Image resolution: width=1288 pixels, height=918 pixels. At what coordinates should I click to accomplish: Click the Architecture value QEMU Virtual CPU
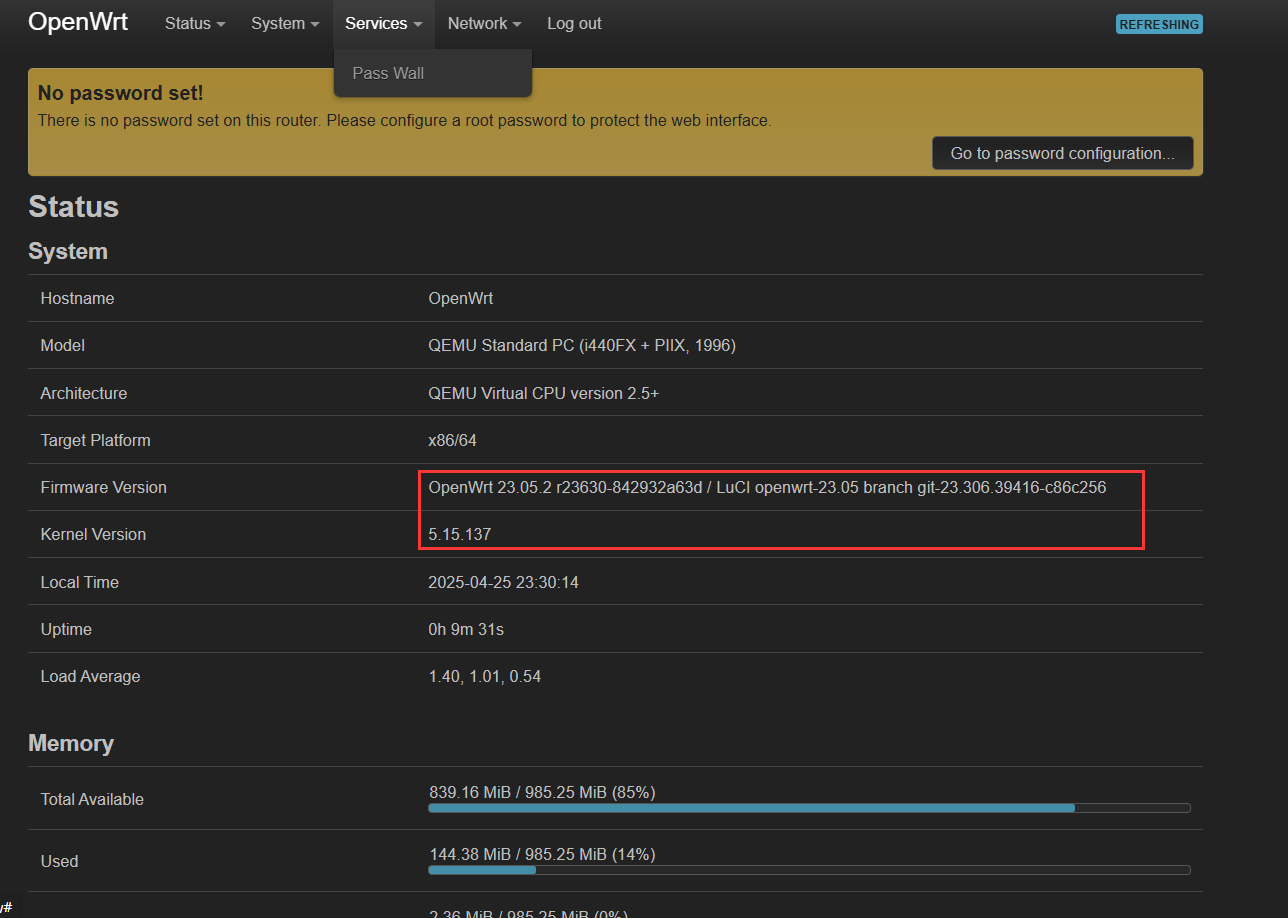(x=544, y=393)
